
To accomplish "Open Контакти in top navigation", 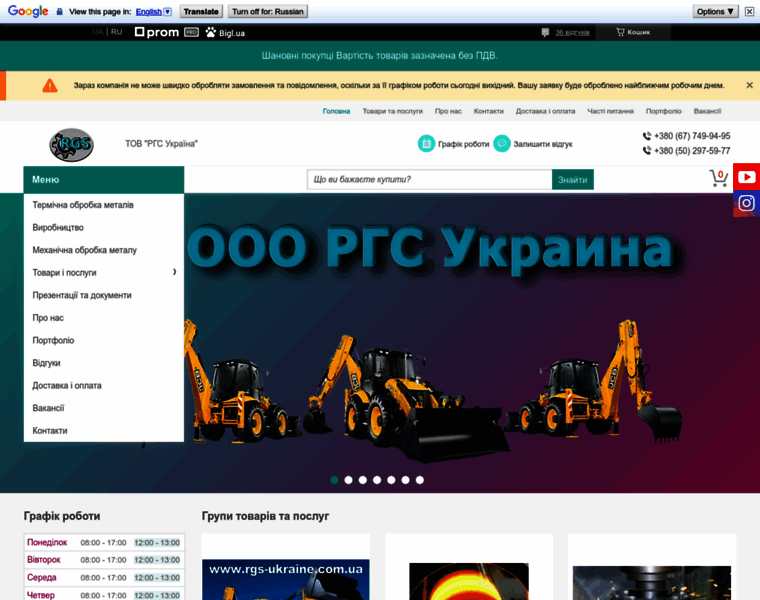I will click(489, 111).
